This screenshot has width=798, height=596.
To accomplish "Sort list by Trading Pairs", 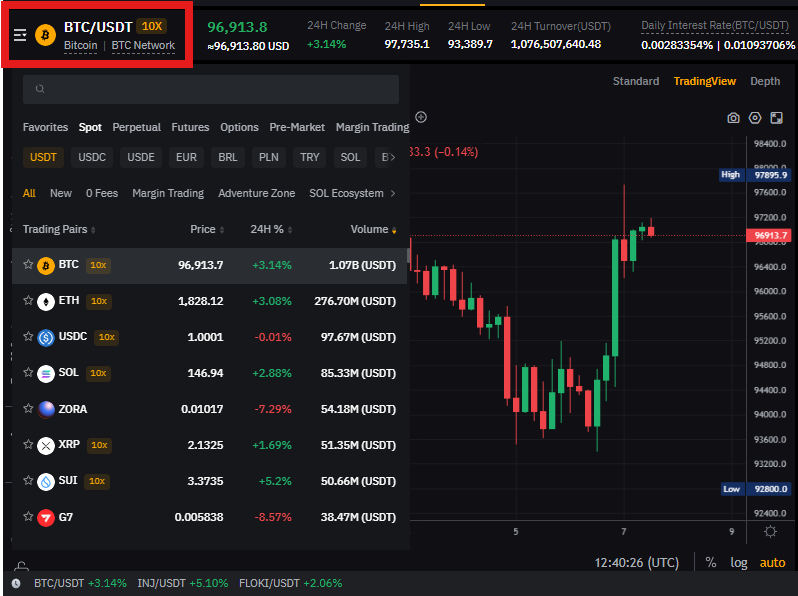I will click(59, 230).
